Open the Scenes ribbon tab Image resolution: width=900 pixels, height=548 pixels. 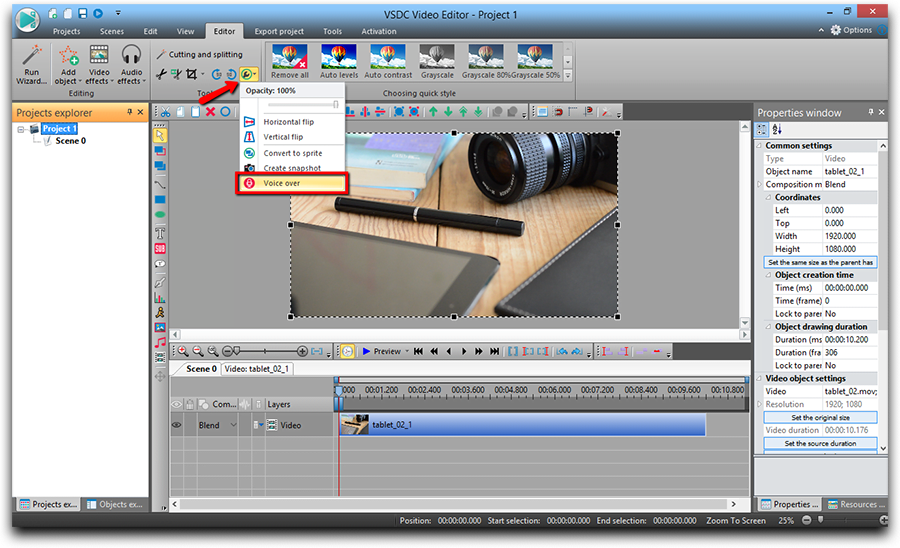click(x=111, y=31)
